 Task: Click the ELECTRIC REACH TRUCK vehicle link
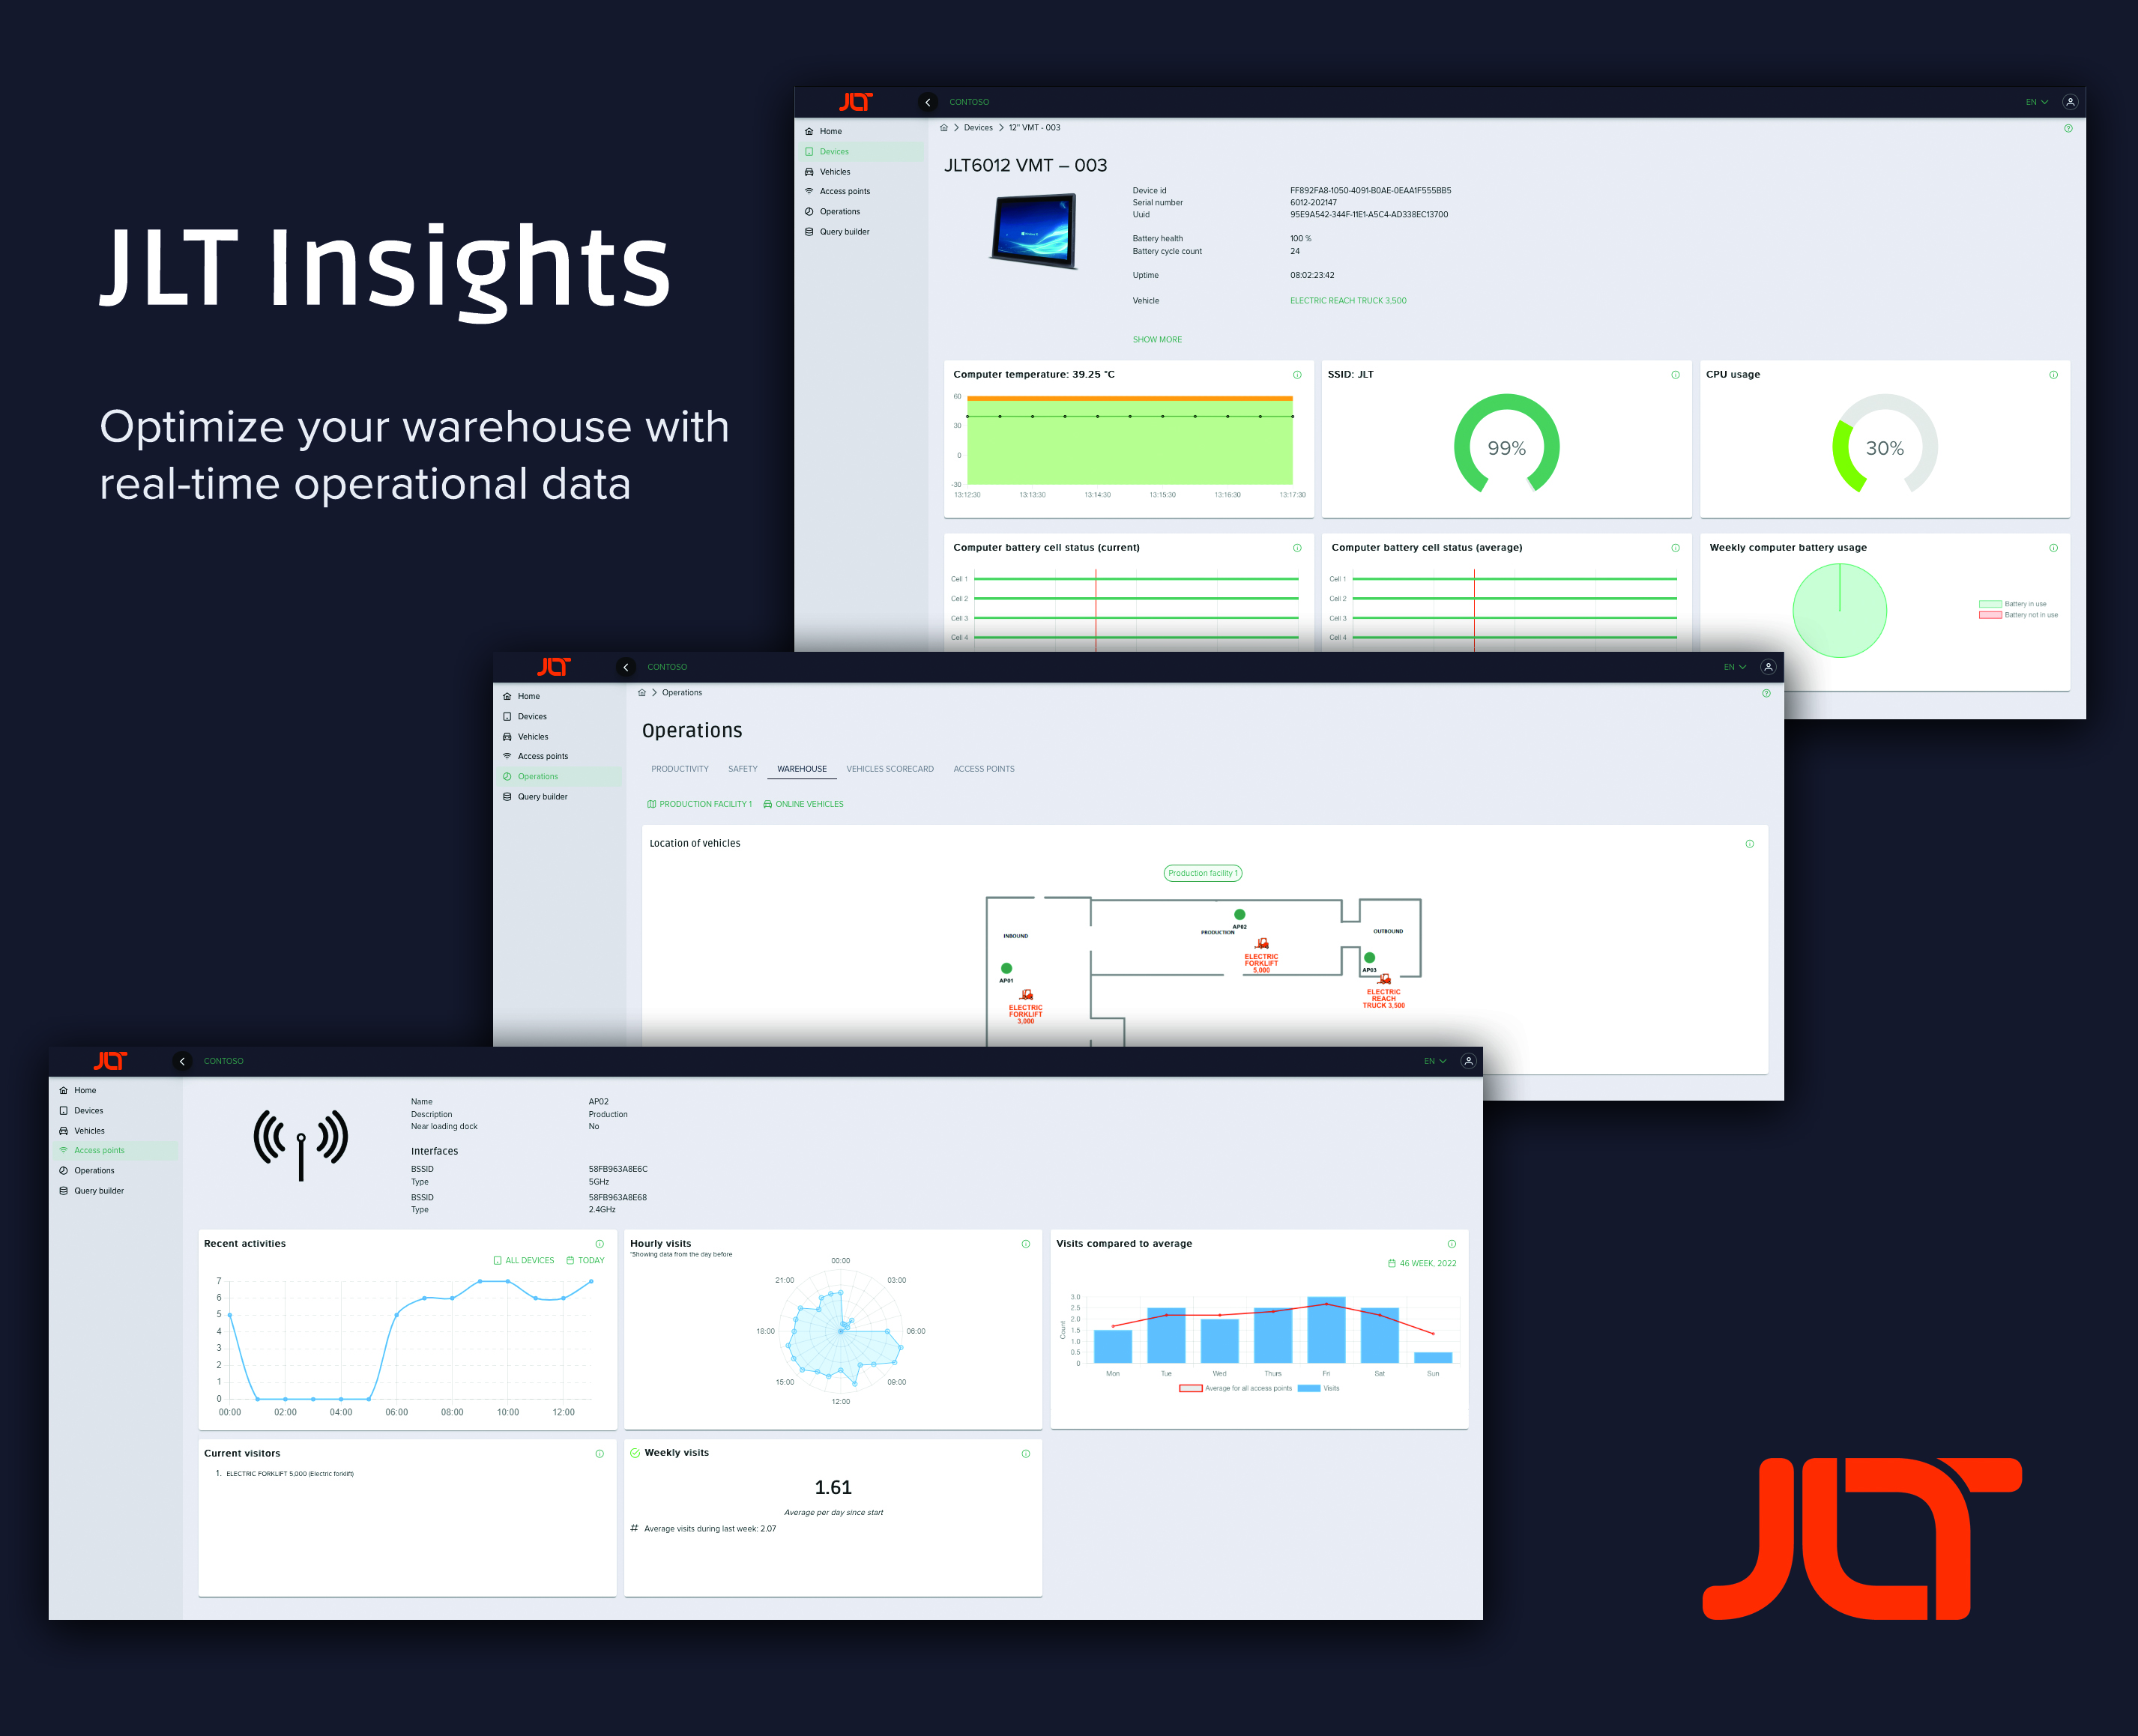pos(1348,301)
